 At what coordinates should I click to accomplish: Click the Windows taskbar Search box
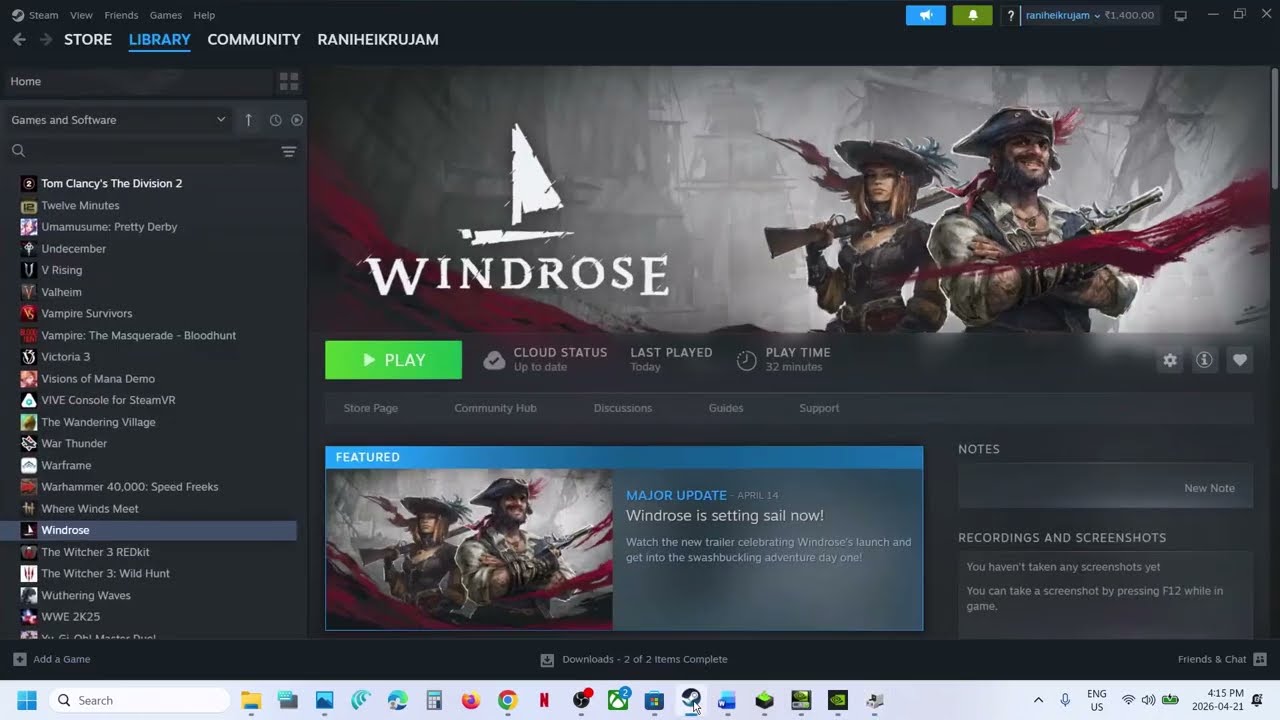139,700
